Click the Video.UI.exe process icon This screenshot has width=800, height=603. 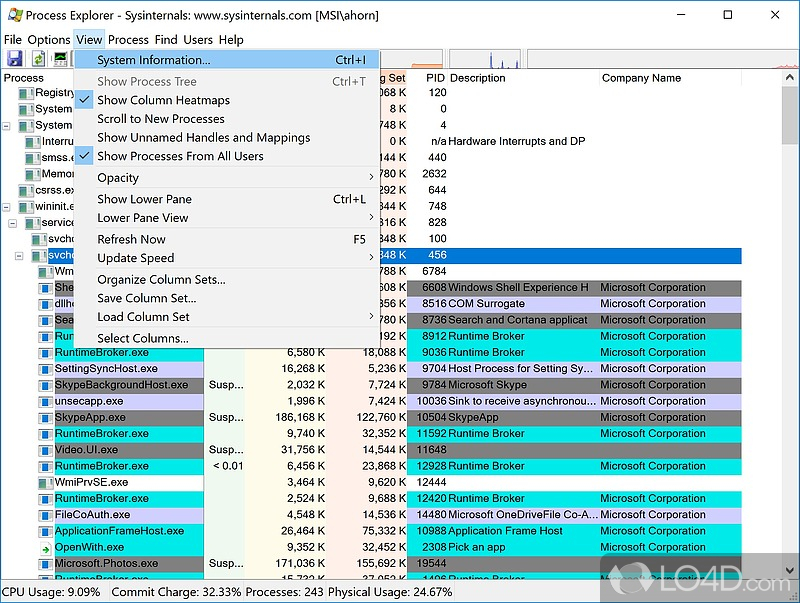pyautogui.click(x=46, y=450)
